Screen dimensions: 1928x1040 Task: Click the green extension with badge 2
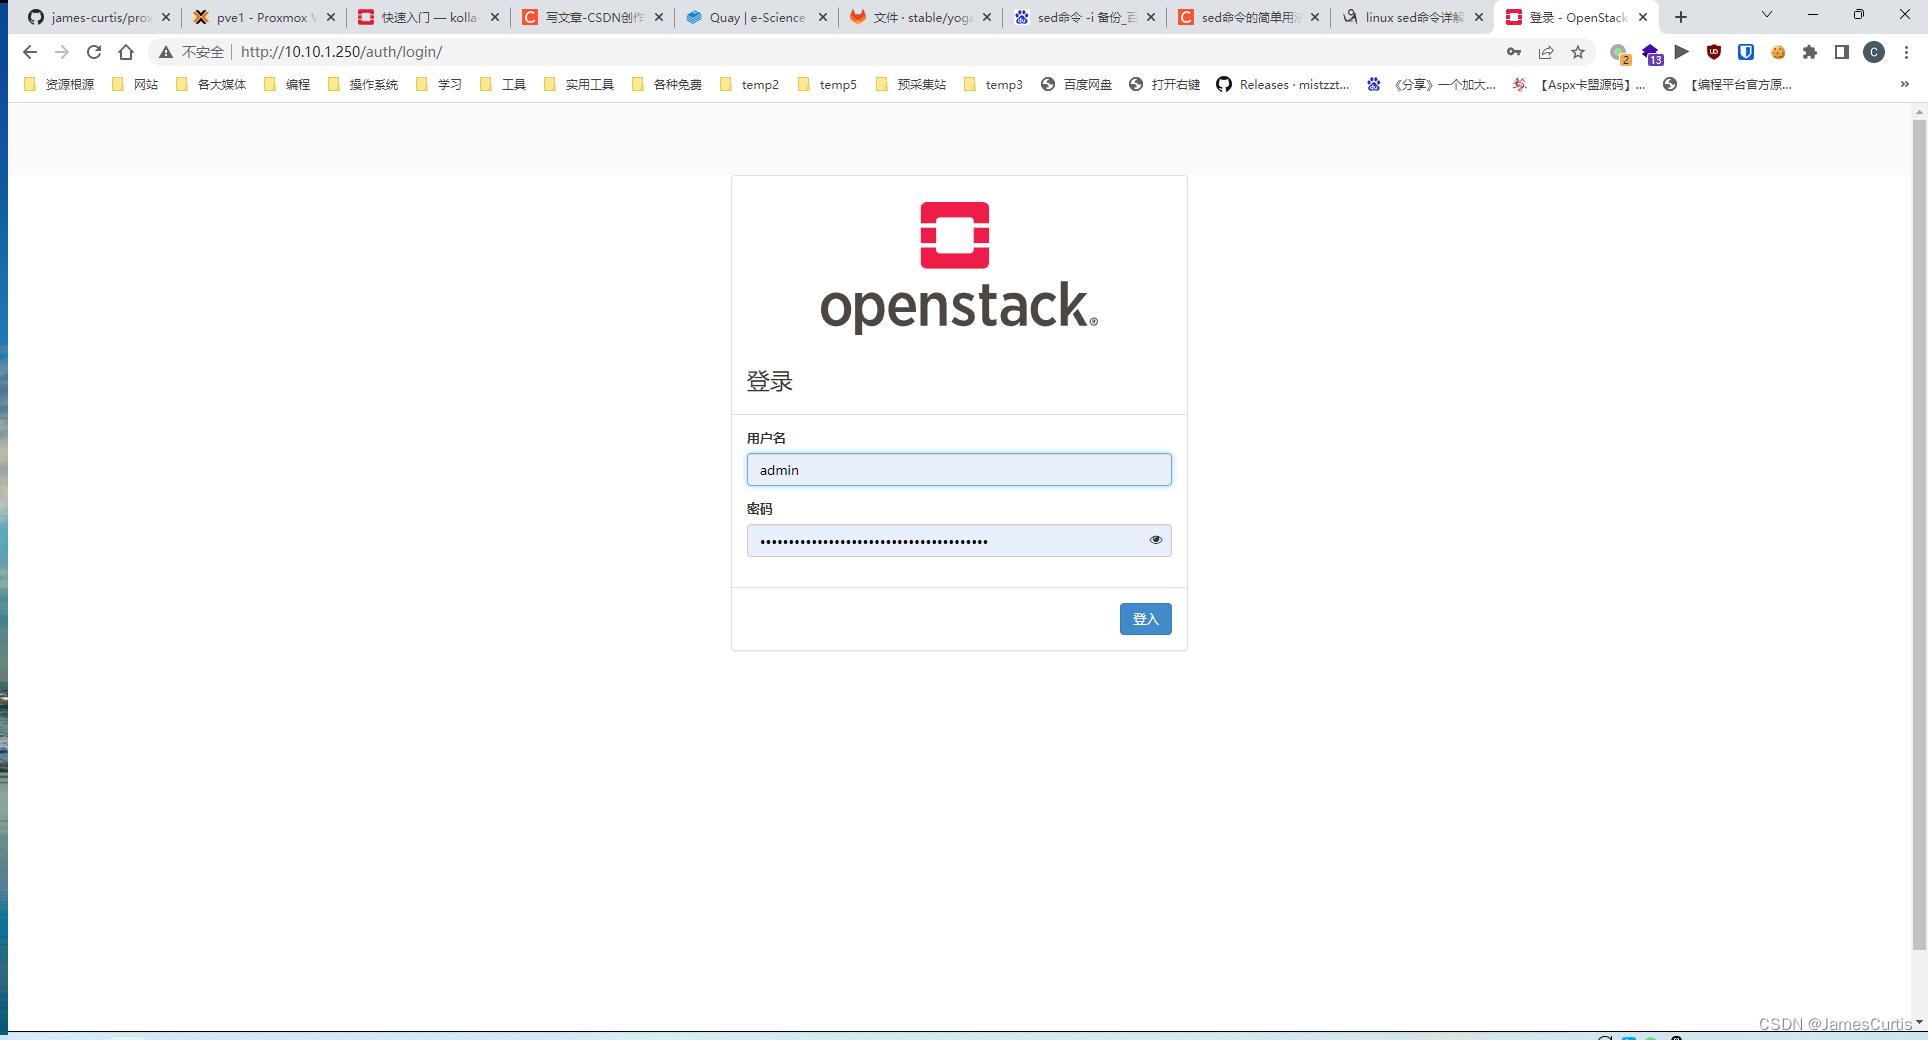(1619, 53)
